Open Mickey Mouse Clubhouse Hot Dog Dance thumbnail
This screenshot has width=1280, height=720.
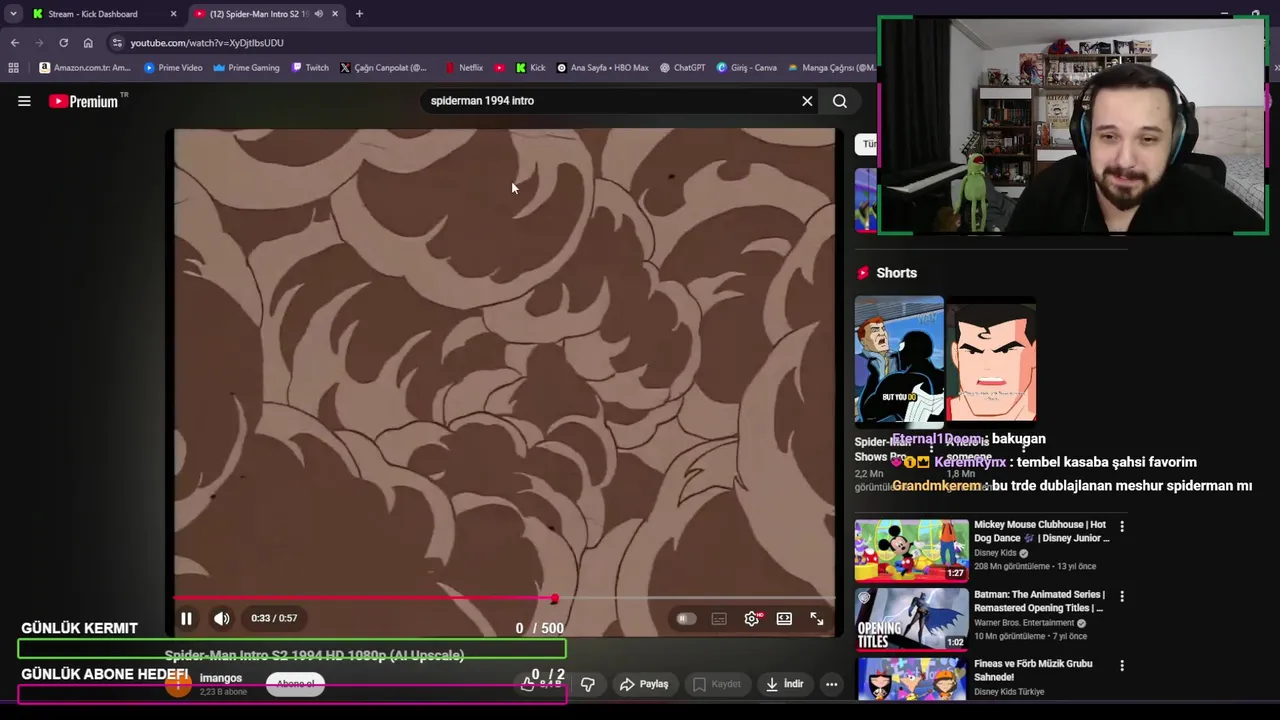911,549
